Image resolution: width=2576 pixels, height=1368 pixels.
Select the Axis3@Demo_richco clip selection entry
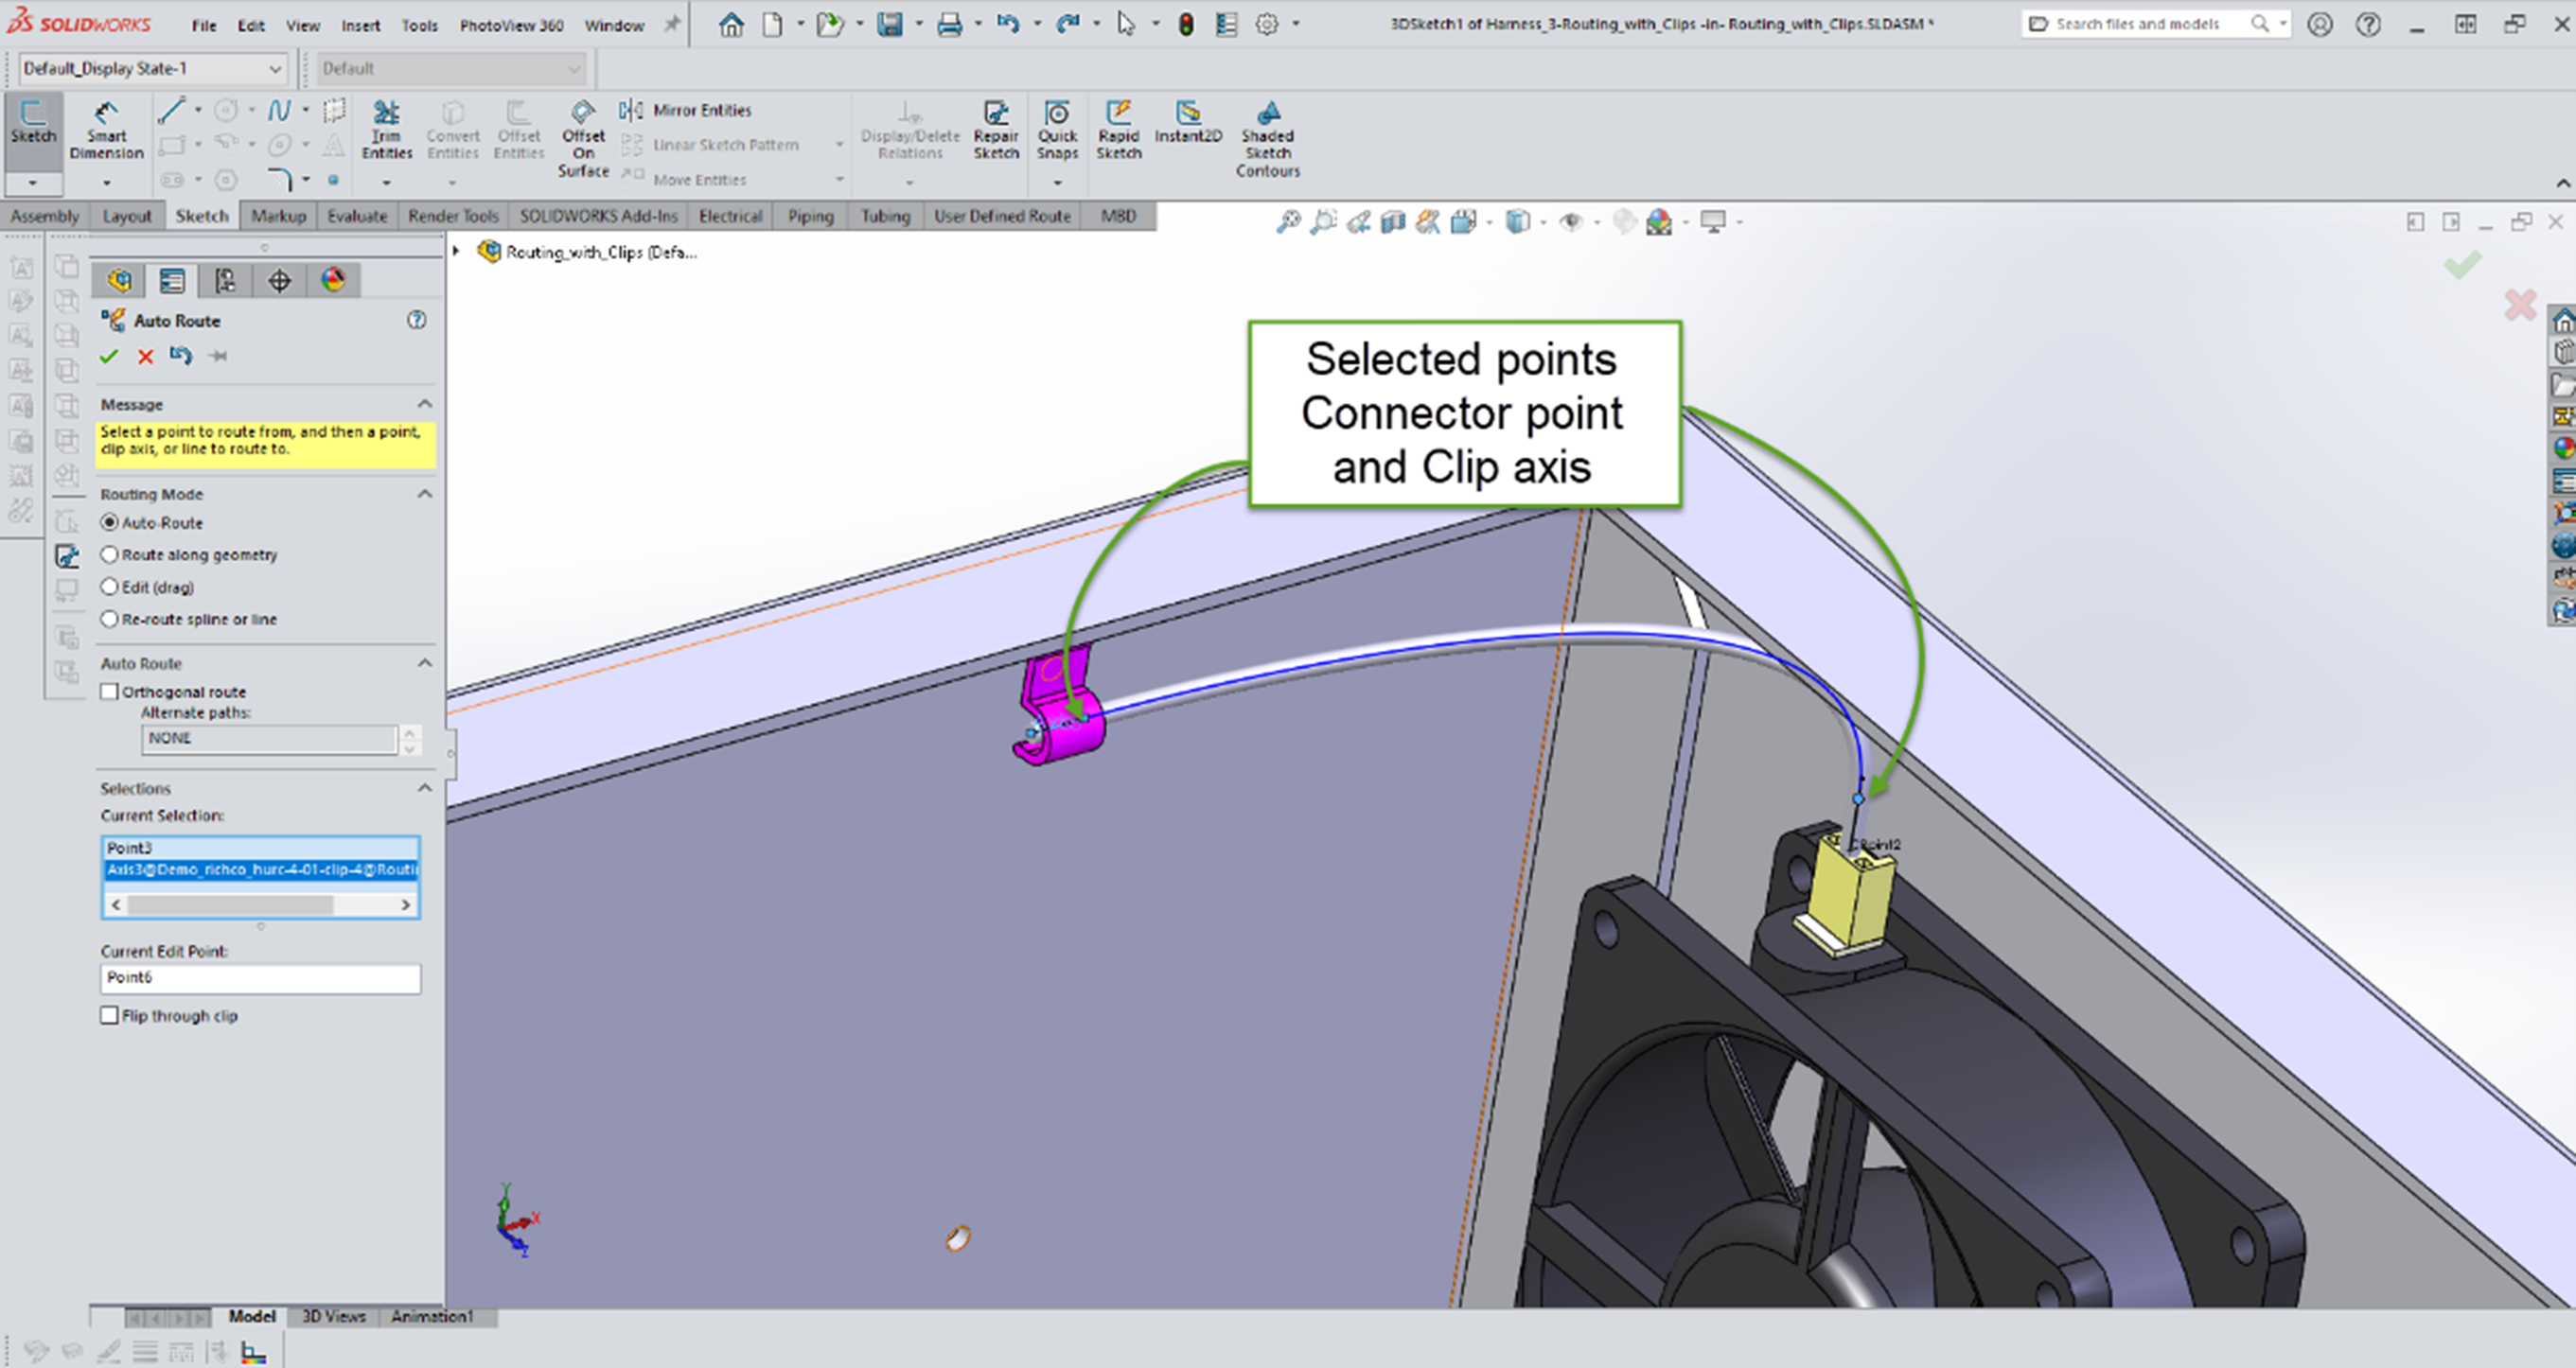260,869
